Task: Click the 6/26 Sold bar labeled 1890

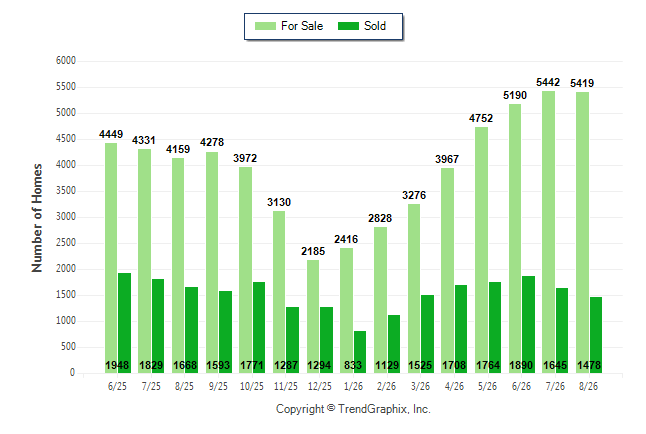Action: pyautogui.click(x=529, y=325)
